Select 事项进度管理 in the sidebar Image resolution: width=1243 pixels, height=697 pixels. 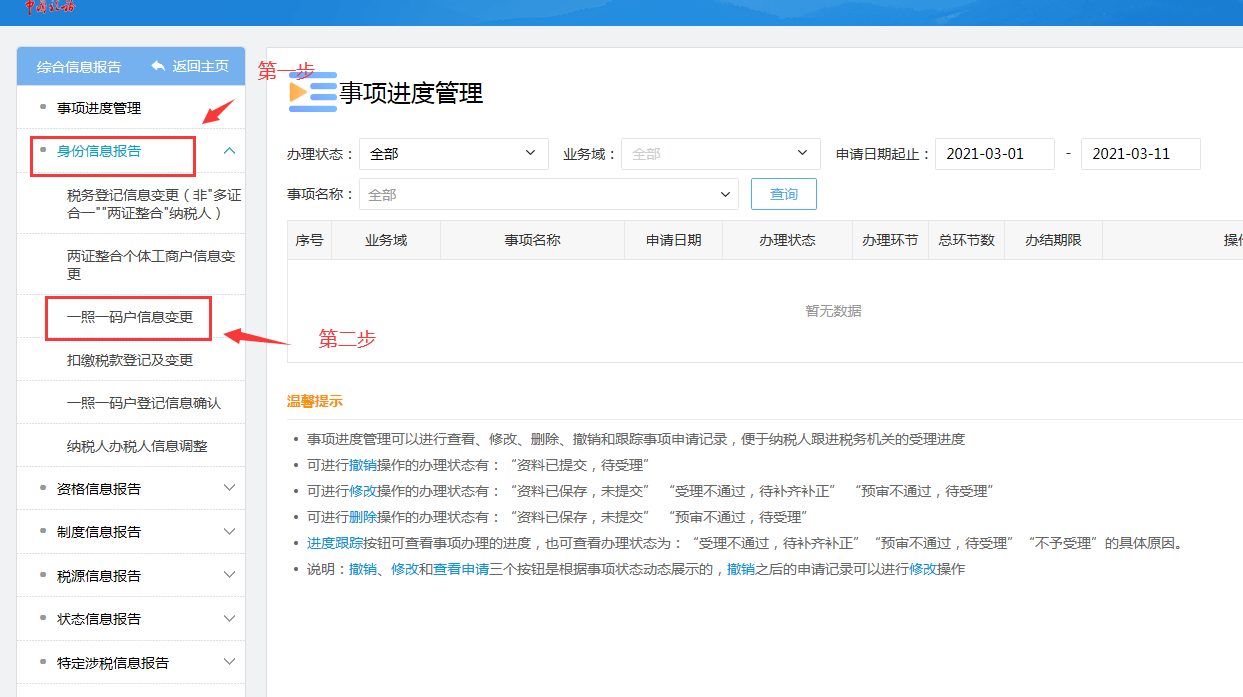99,108
